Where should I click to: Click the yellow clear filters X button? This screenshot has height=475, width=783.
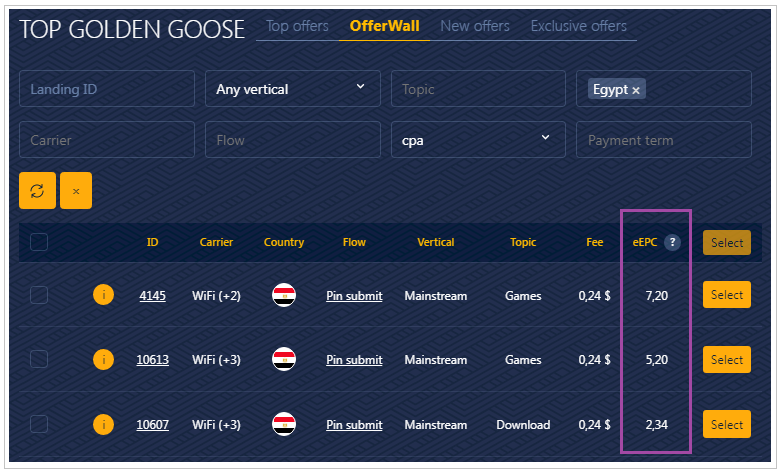76,191
